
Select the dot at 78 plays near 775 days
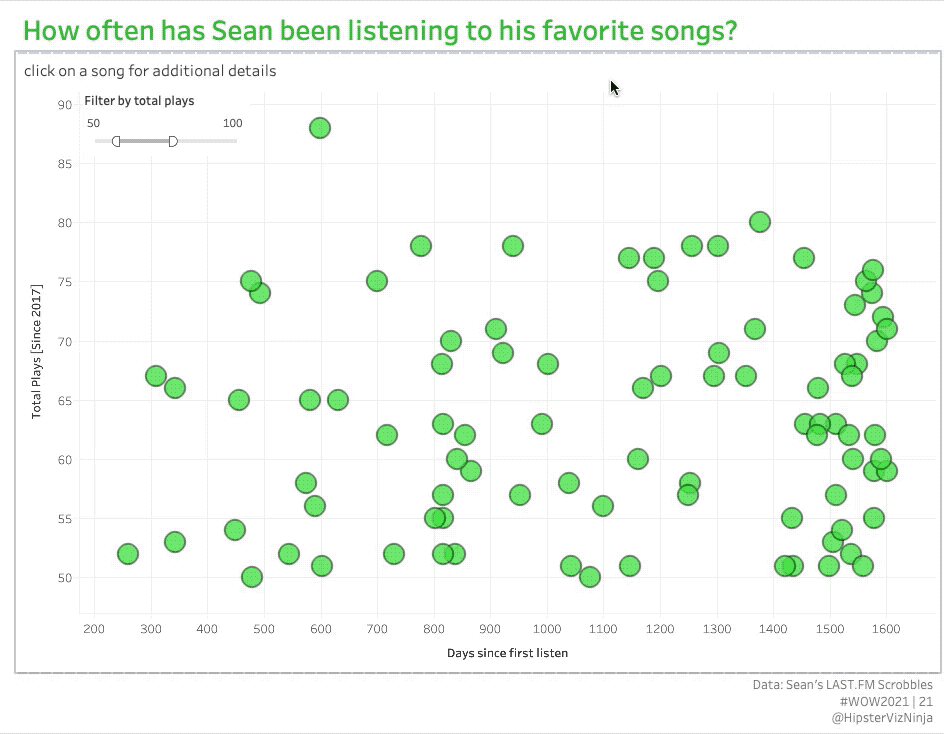(421, 246)
